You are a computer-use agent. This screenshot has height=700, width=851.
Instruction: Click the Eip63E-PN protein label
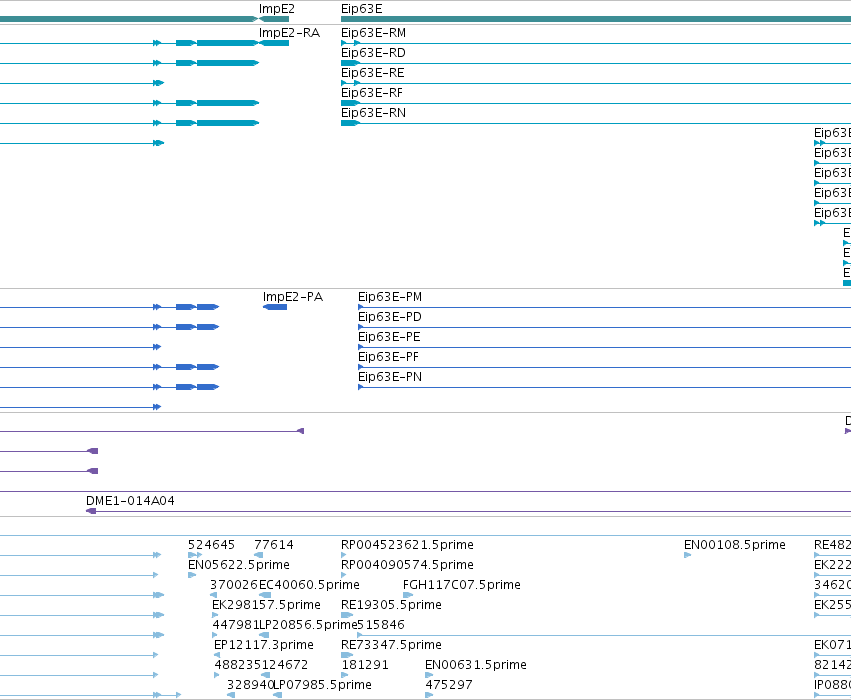(x=390, y=378)
